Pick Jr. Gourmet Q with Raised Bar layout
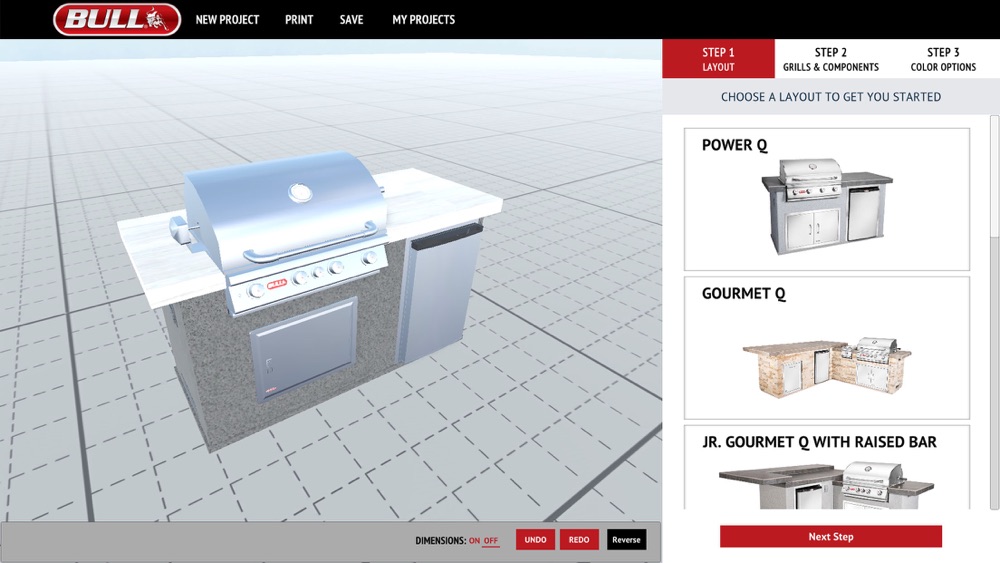1000x563 pixels. [827, 467]
